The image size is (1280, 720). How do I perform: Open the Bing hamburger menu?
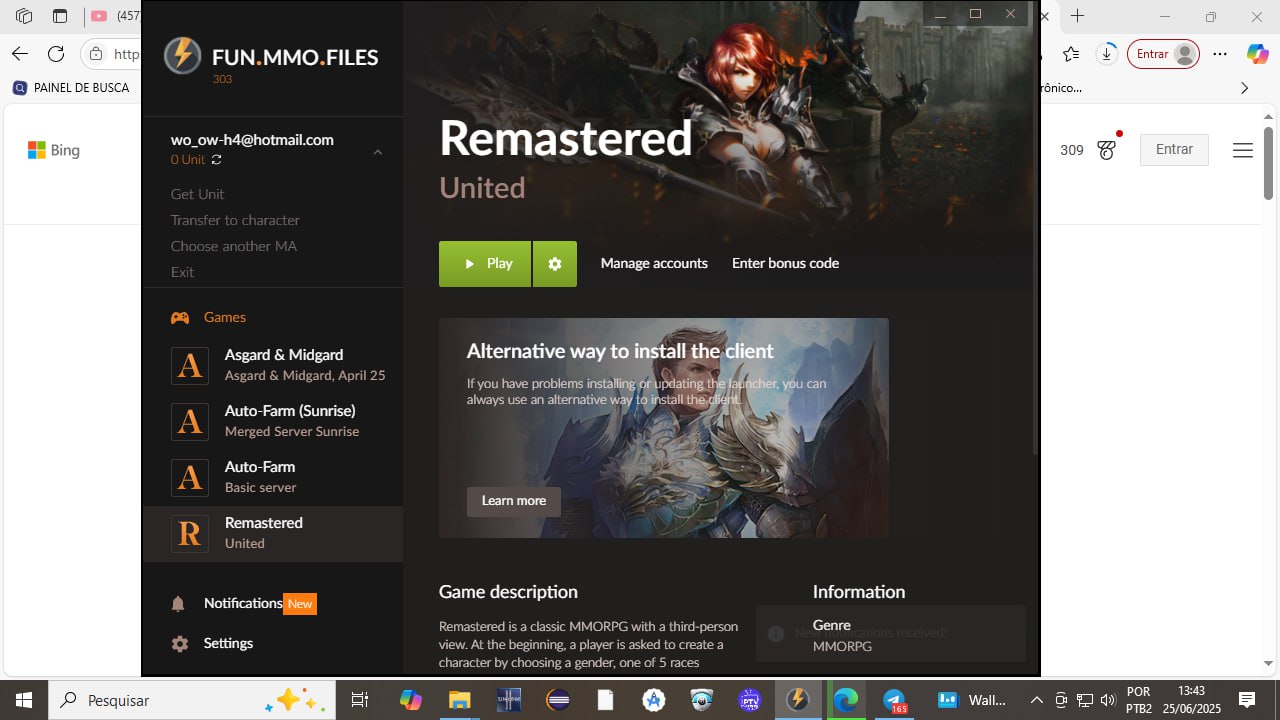(x=1242, y=150)
